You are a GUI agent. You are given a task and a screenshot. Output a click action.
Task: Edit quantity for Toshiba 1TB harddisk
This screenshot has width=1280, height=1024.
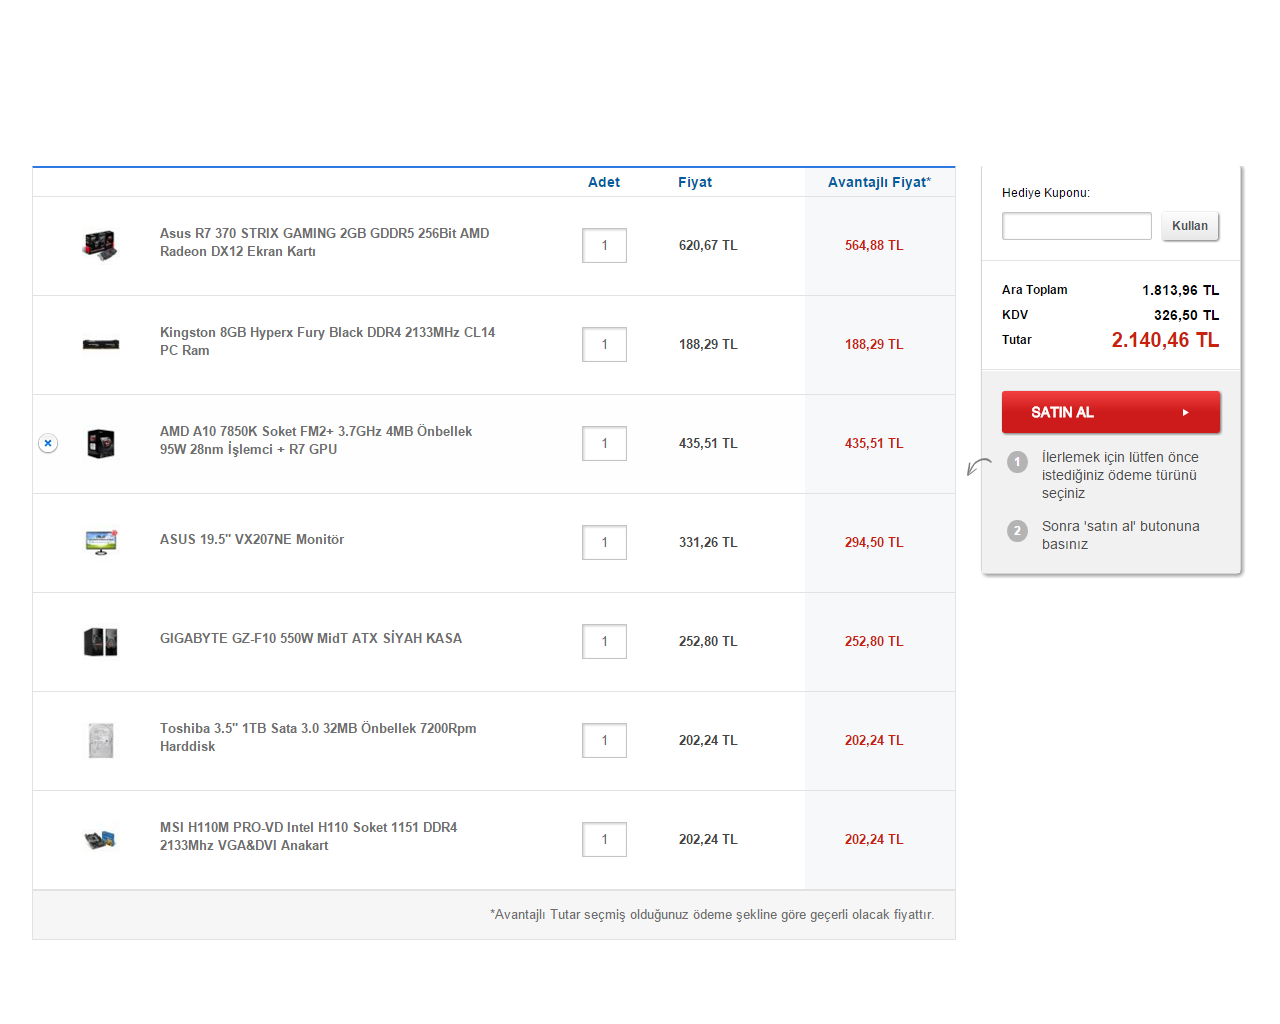point(604,740)
